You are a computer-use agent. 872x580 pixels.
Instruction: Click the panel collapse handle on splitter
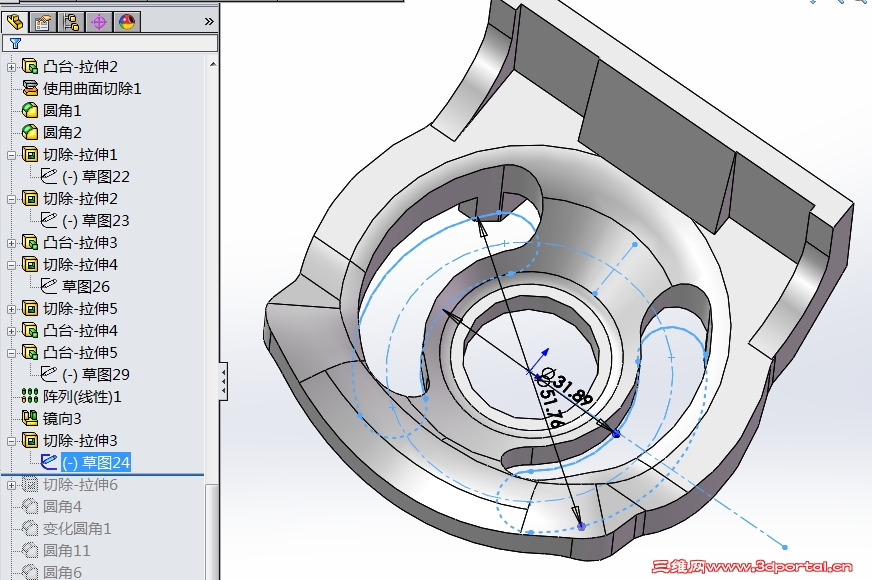pos(223,381)
